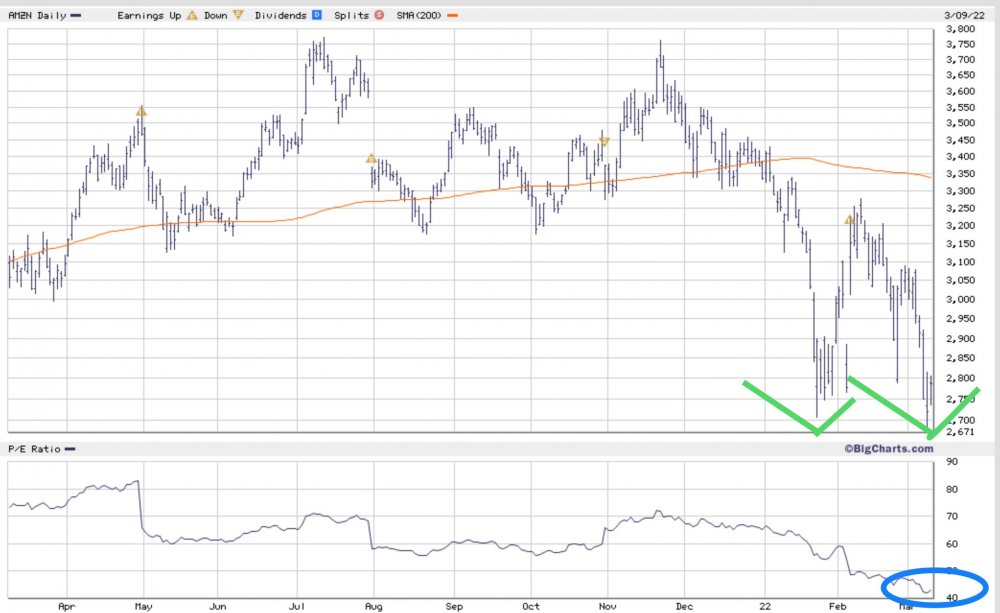
Task: Click the 3,250 price axis label
Action: tap(960, 208)
